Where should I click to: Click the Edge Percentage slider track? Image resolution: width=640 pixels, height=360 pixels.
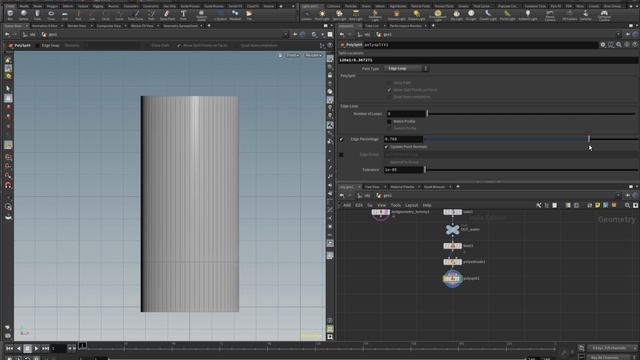(x=530, y=139)
